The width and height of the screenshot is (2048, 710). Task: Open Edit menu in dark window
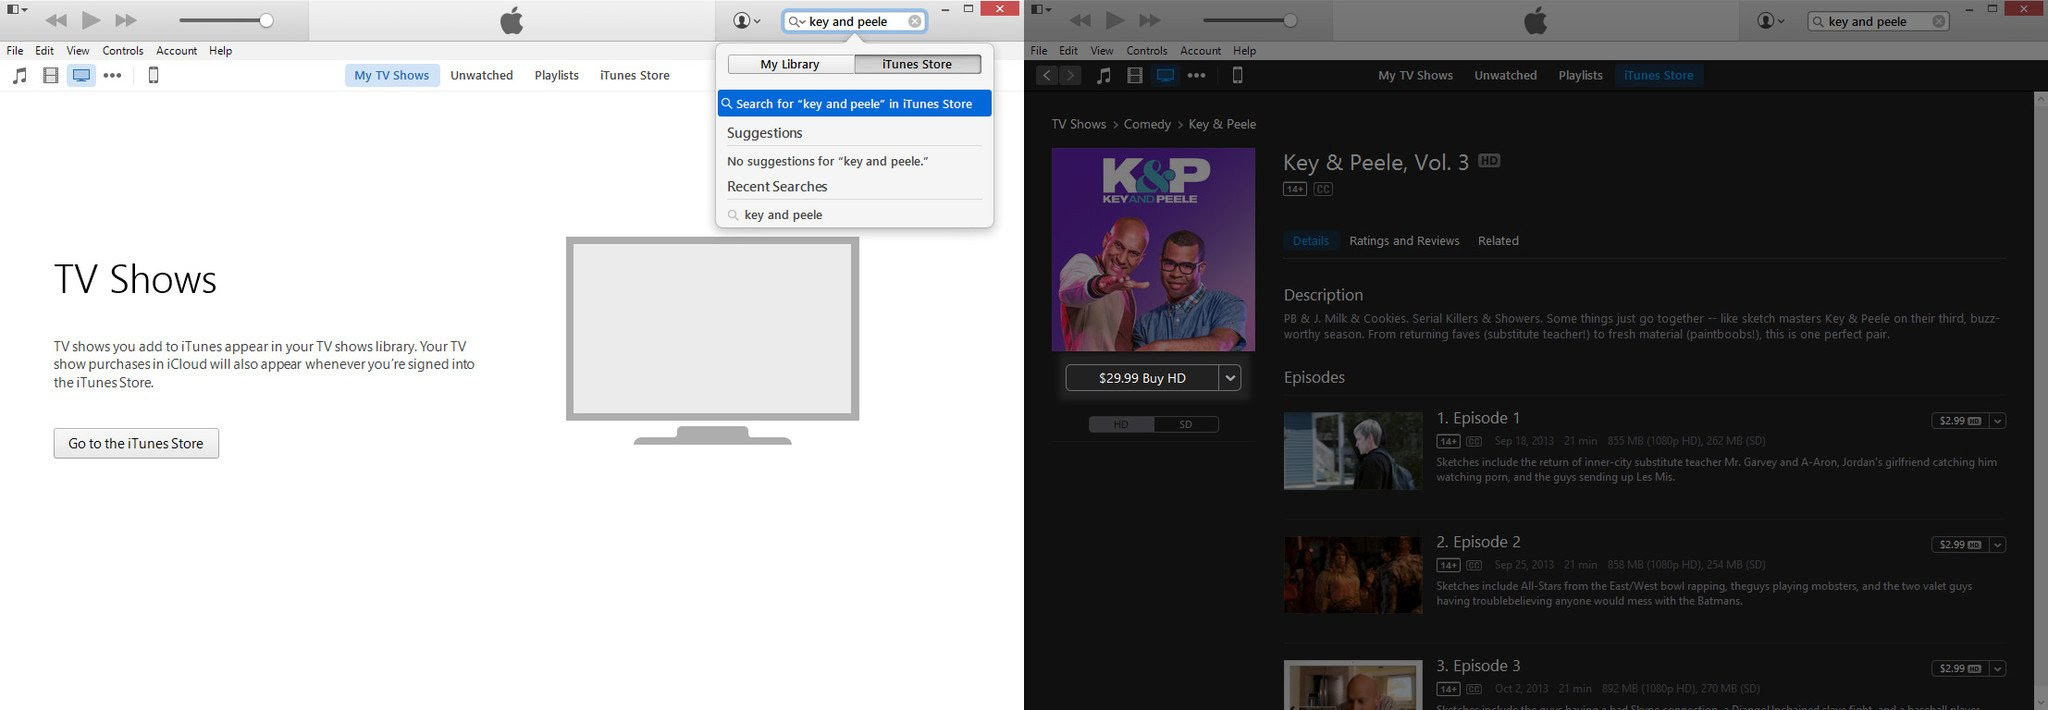[1068, 50]
